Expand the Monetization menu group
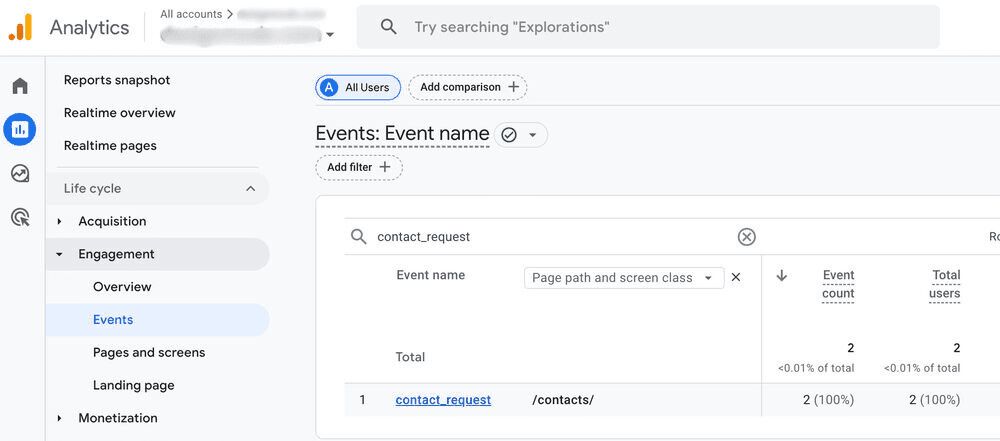This screenshot has width=1000, height=441. point(60,418)
